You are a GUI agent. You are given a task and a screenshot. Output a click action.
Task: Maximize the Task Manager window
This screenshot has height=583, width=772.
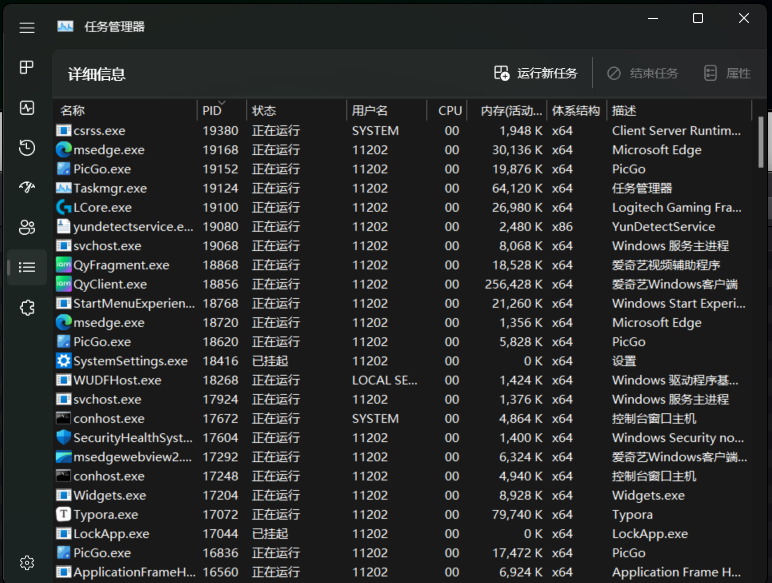click(698, 18)
